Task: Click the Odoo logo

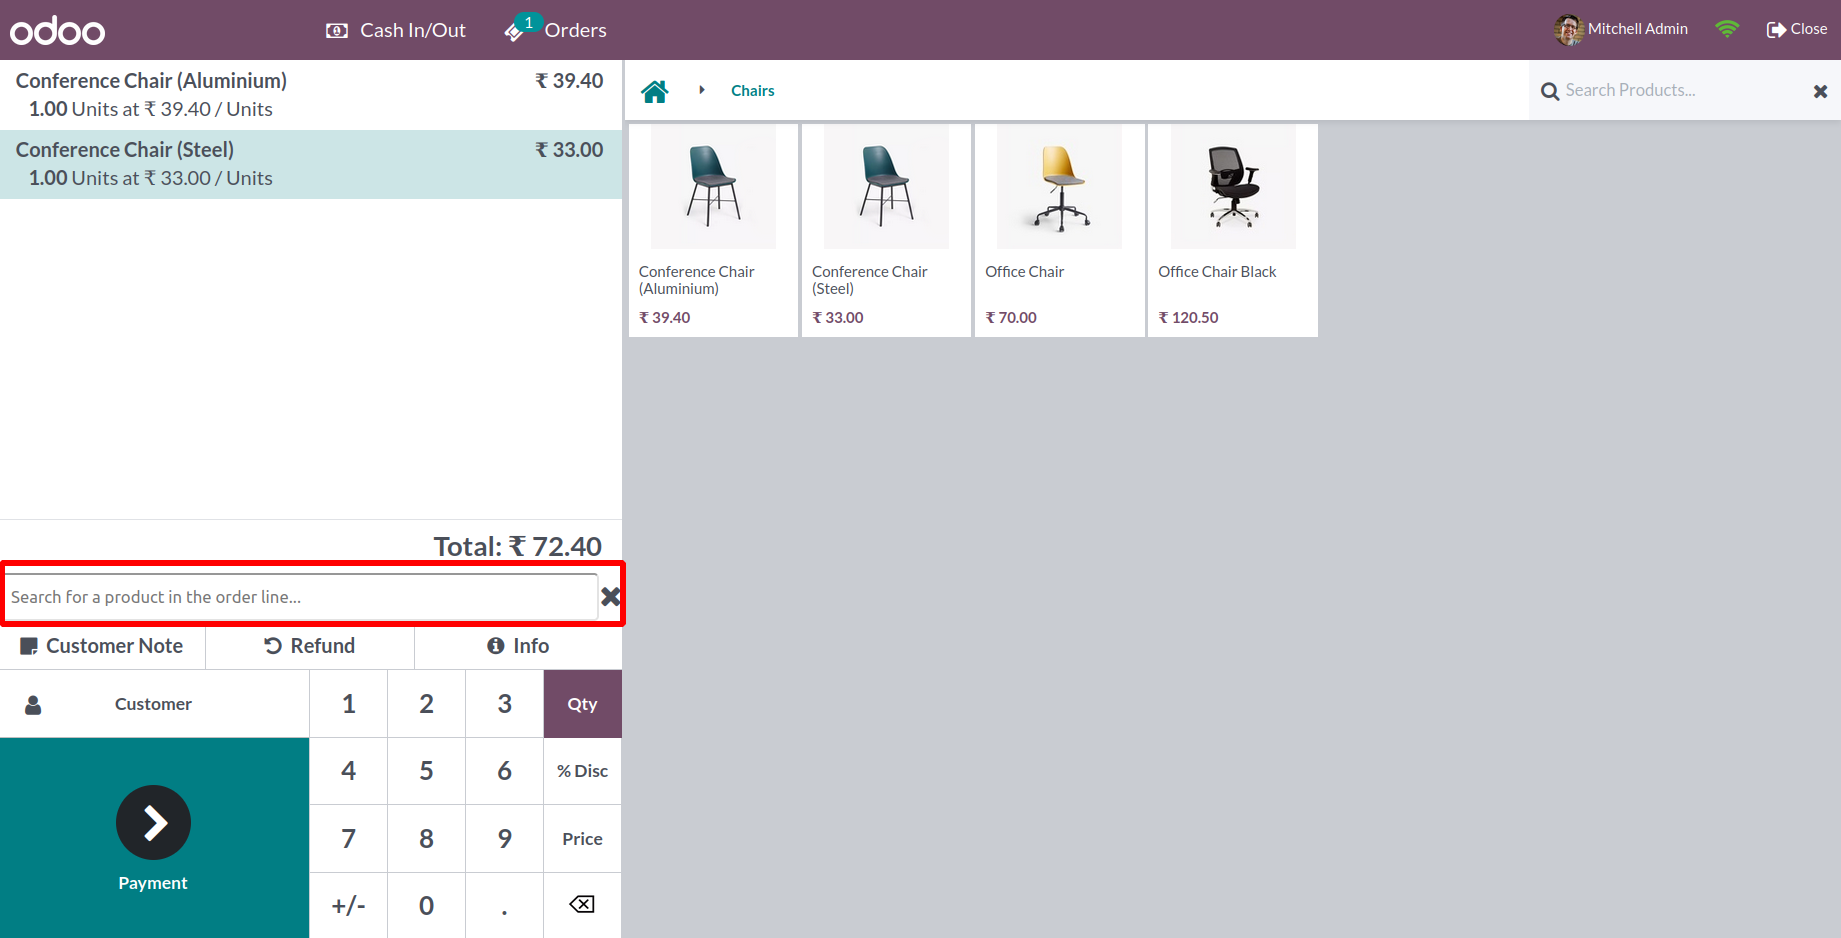Action: (x=57, y=30)
